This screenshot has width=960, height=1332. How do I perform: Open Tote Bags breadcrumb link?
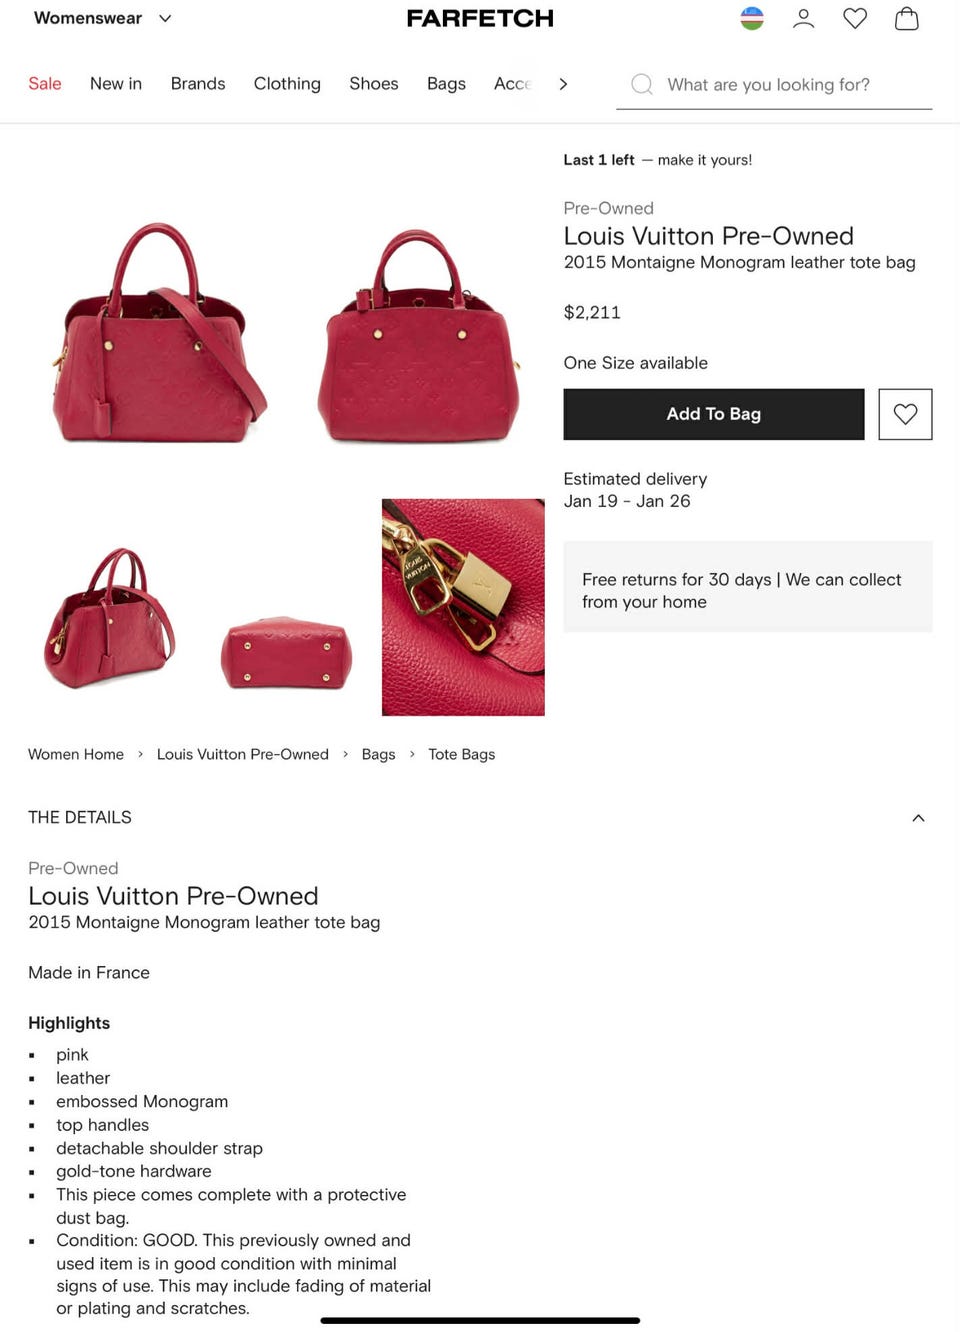(x=462, y=754)
